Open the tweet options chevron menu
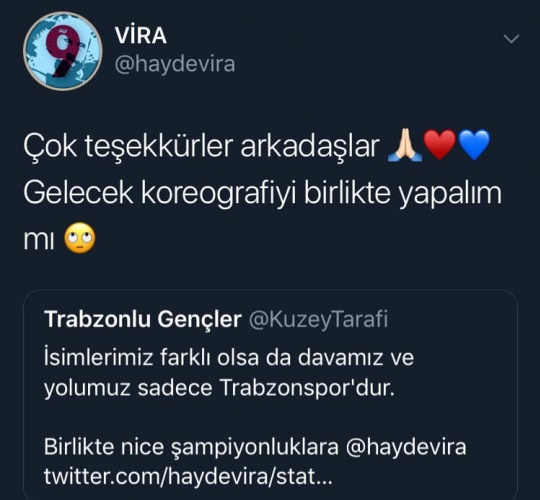 pos(511,39)
